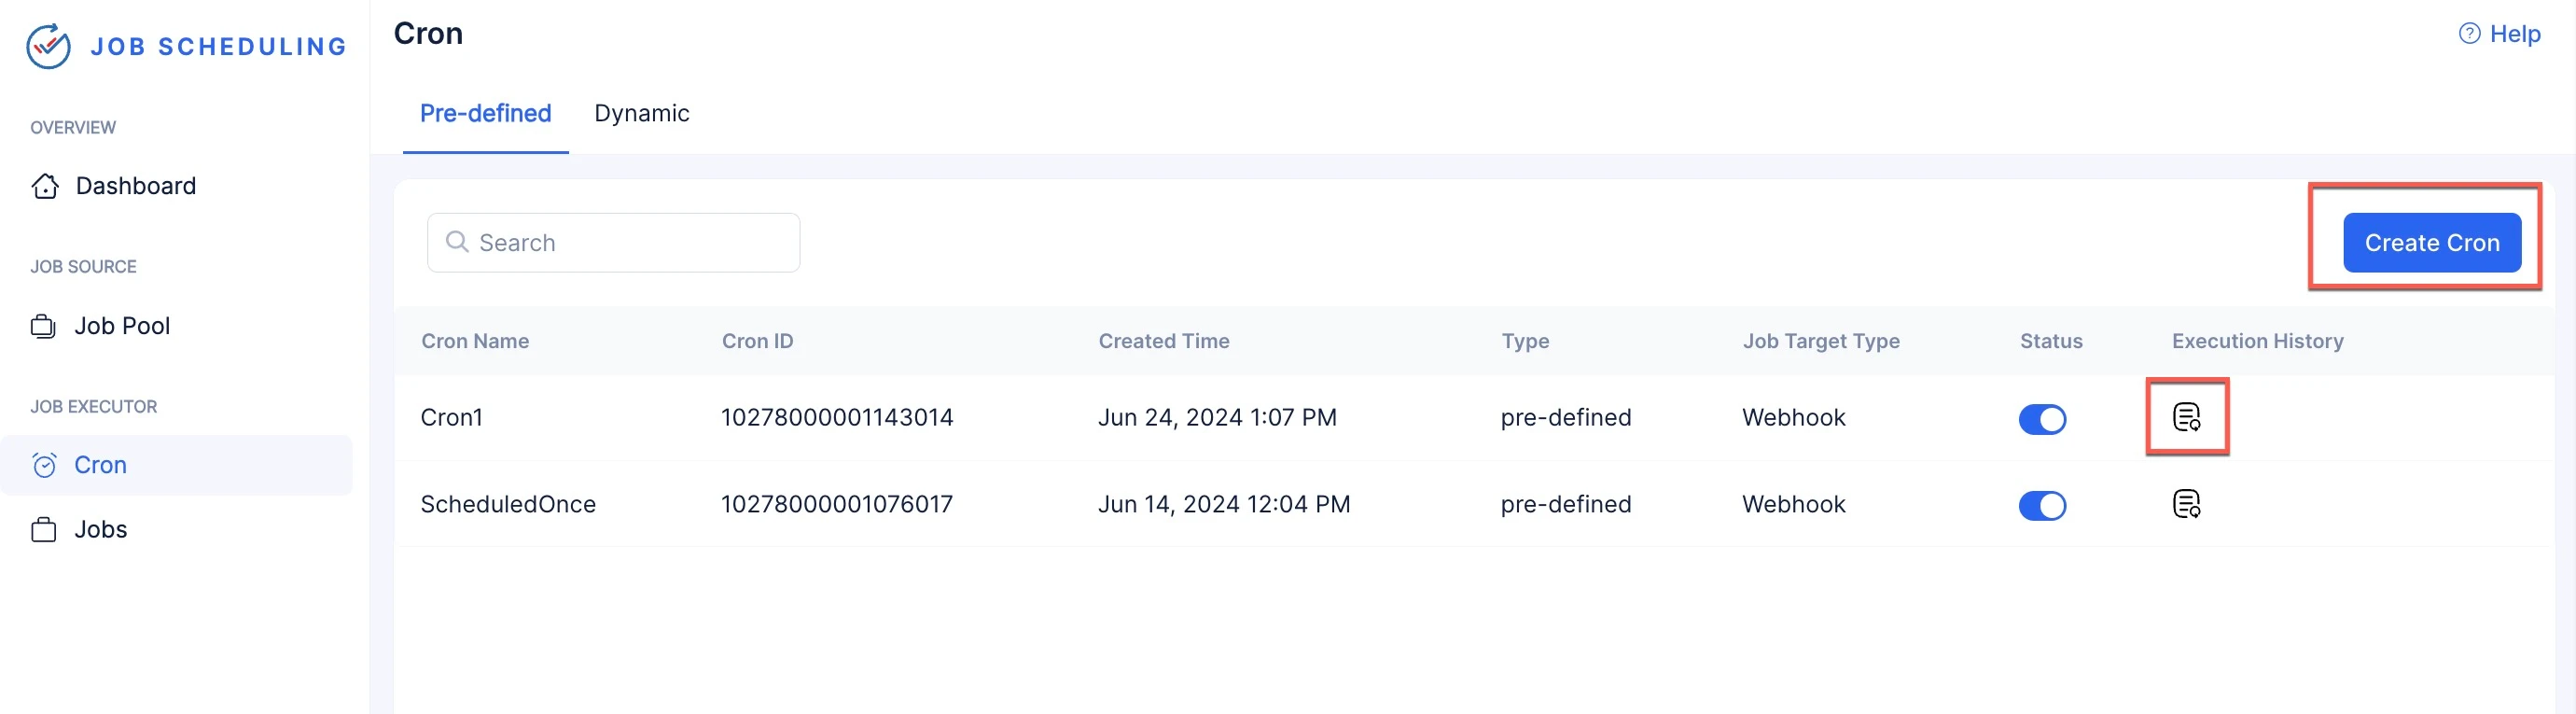Open the Help link

[2514, 34]
